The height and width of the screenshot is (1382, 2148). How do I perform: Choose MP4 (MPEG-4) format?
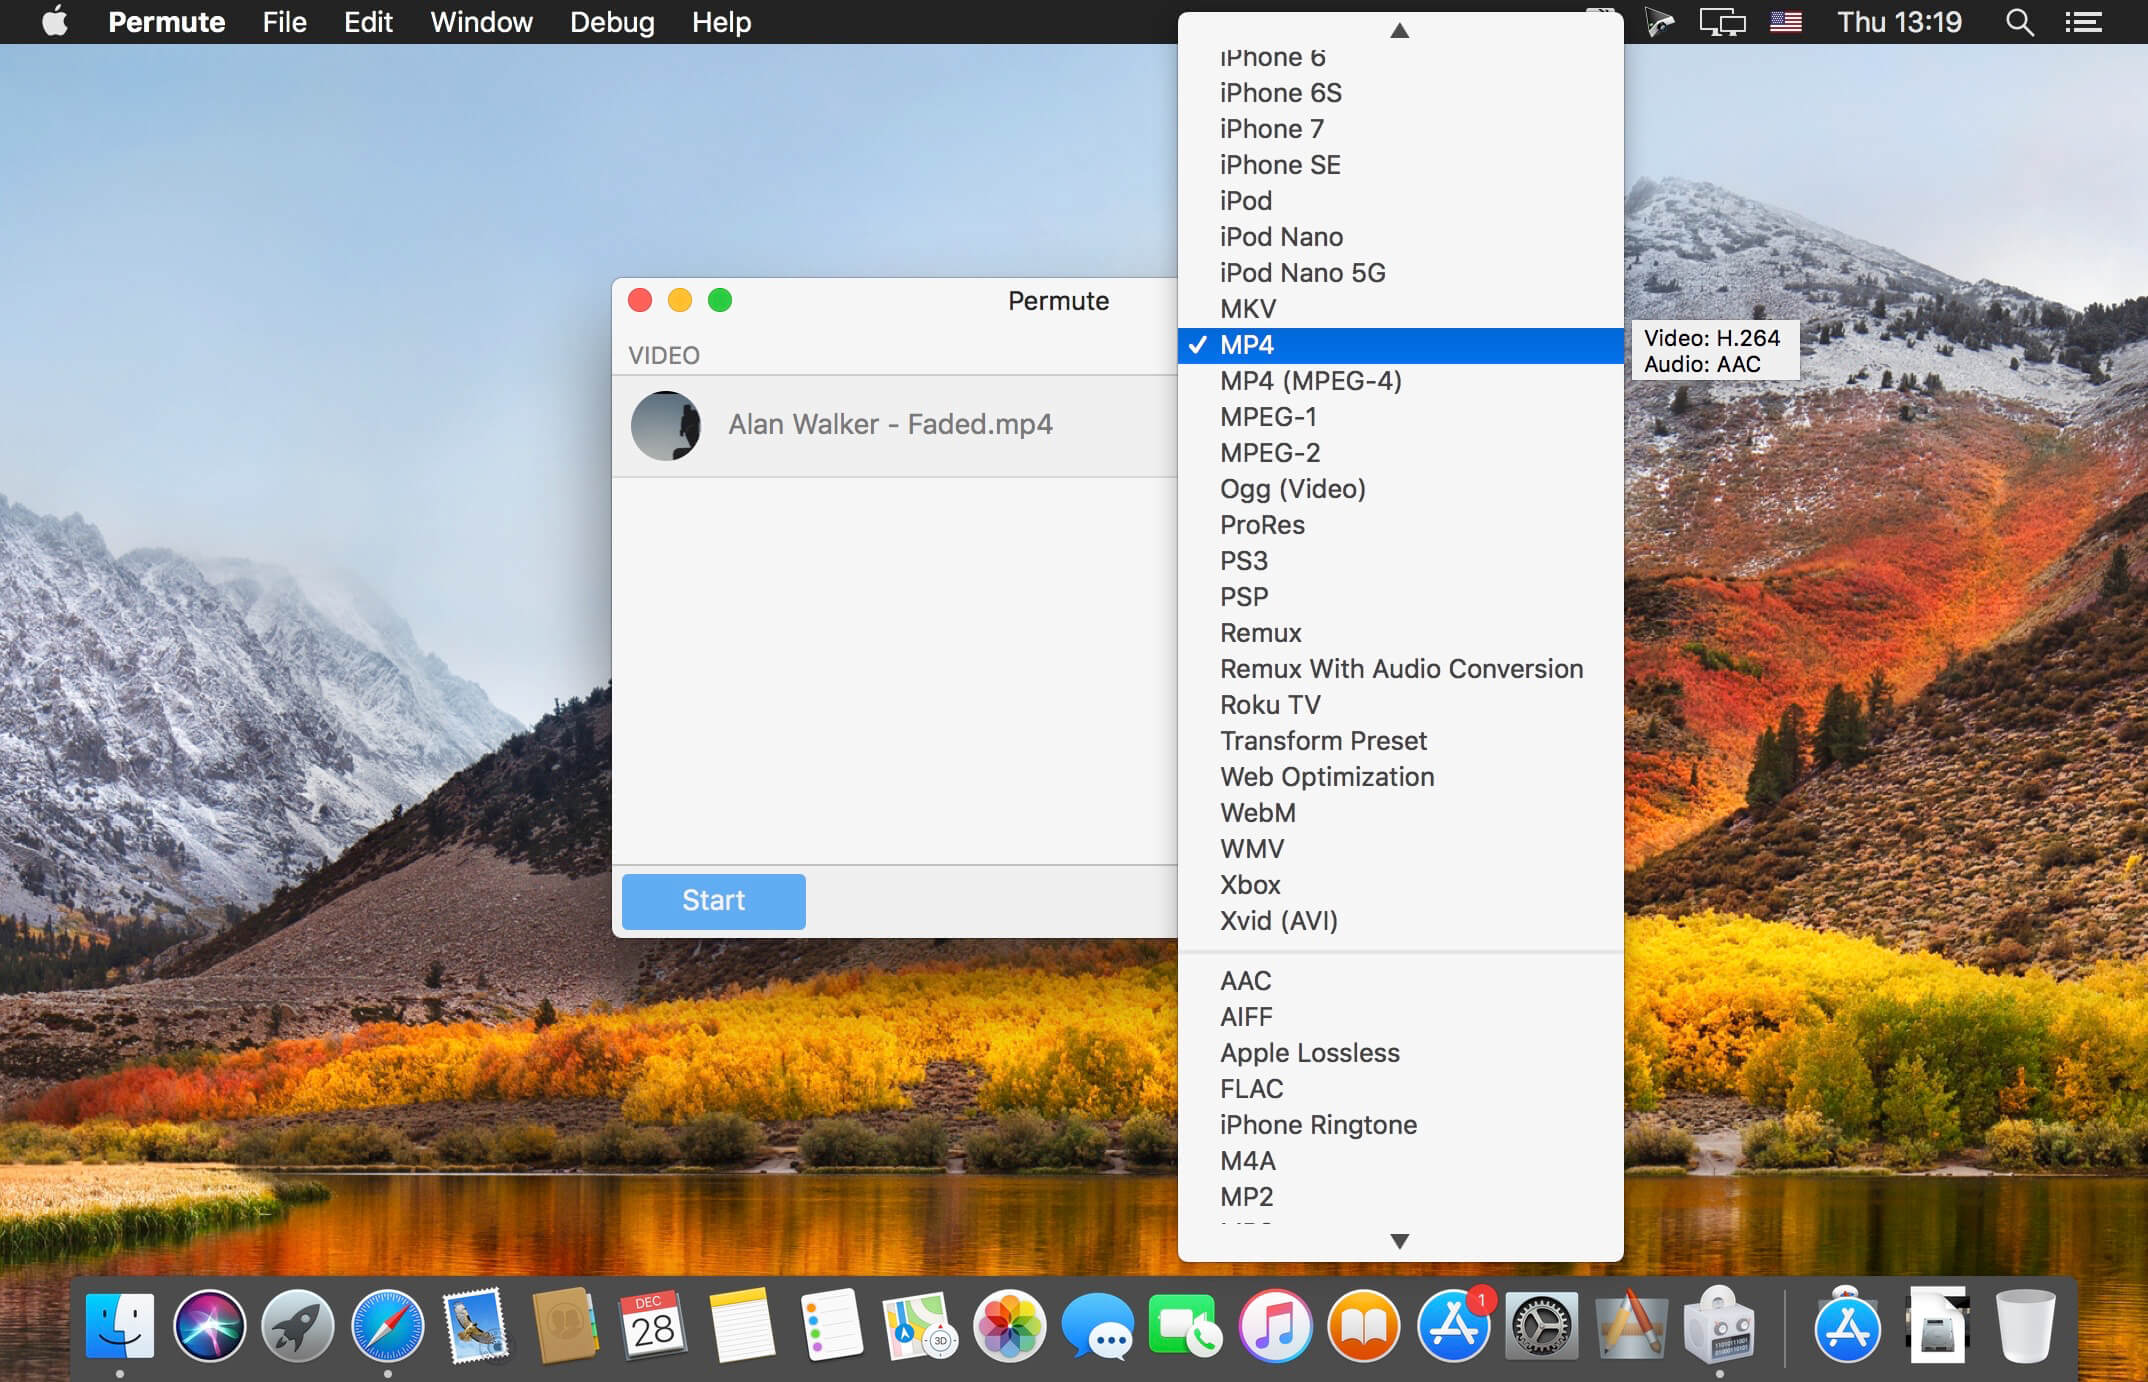coord(1400,381)
